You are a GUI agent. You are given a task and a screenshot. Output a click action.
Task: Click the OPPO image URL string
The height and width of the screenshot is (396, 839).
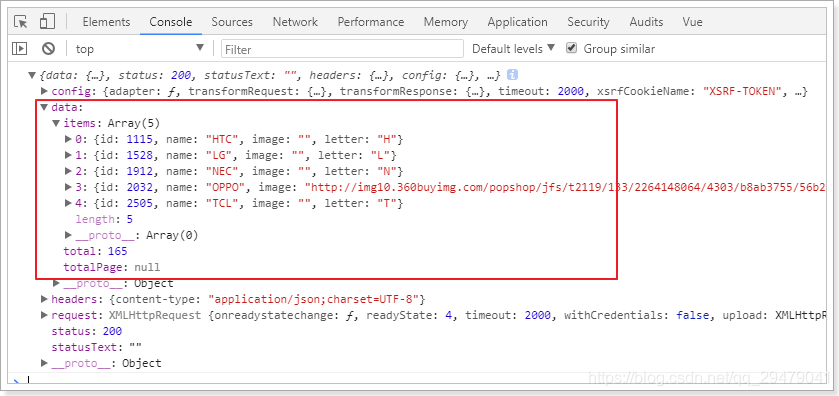pyautogui.click(x=566, y=187)
